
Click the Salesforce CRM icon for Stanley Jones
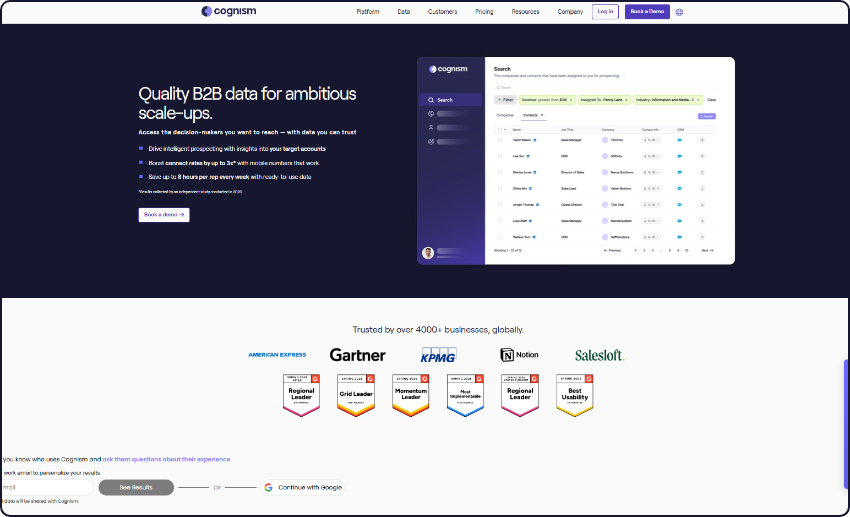pyautogui.click(x=680, y=172)
